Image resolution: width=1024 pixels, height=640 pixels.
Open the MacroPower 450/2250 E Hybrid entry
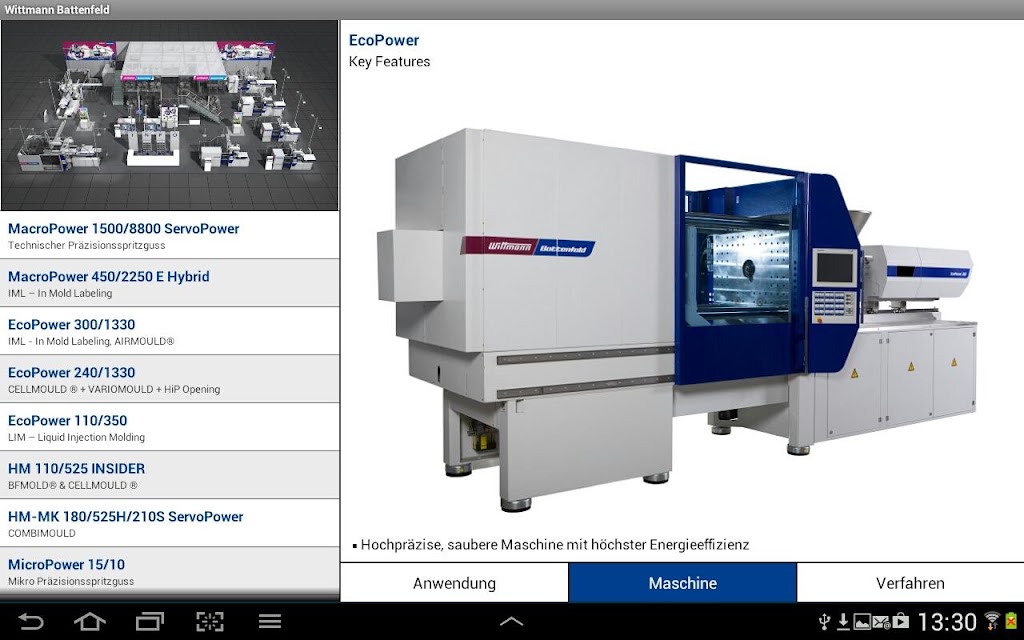tap(170, 283)
